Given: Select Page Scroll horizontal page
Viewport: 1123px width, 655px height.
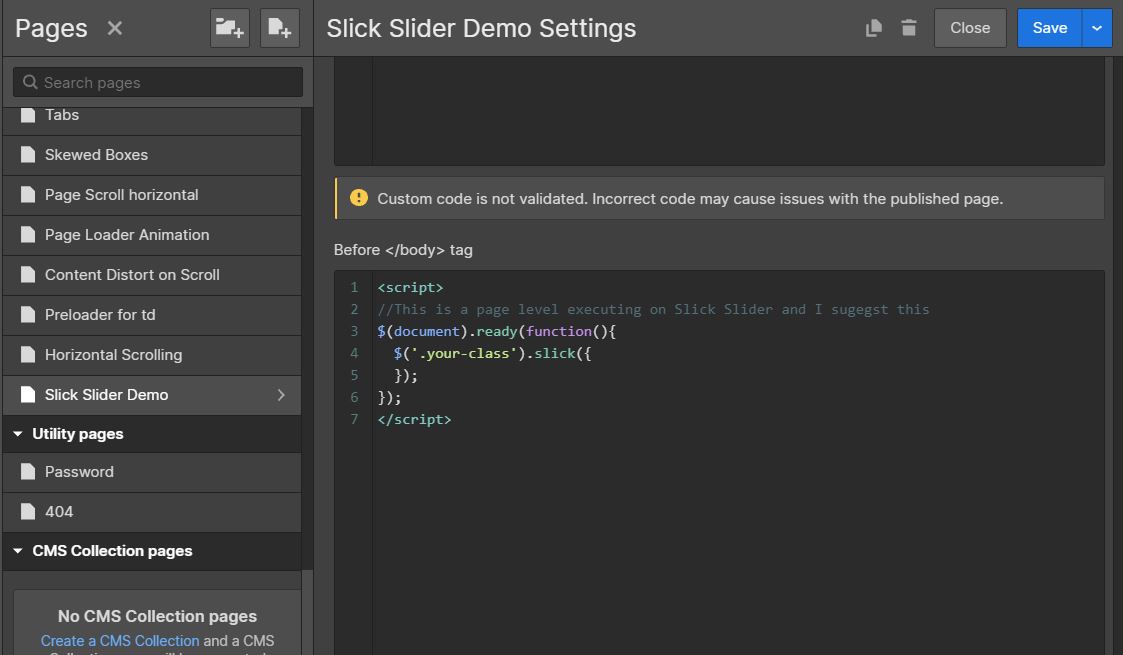Looking at the screenshot, I should tap(152, 195).
